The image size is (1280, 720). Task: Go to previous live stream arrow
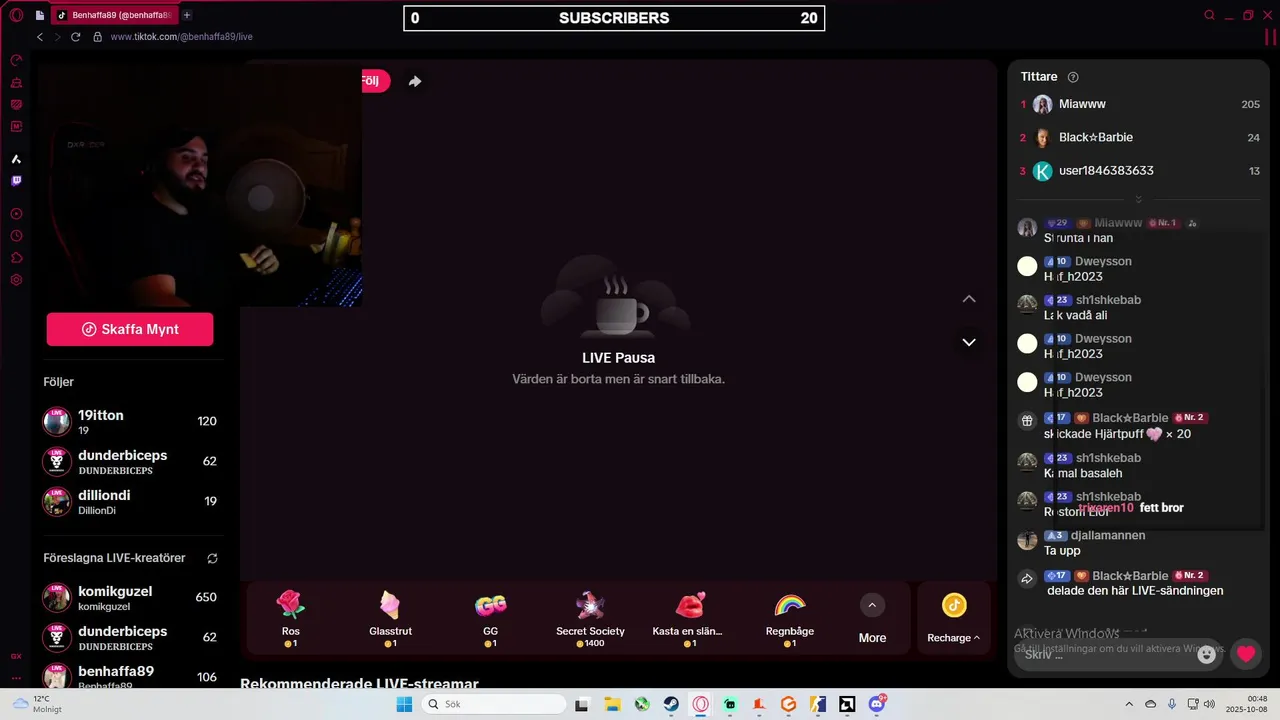pyautogui.click(x=968, y=299)
